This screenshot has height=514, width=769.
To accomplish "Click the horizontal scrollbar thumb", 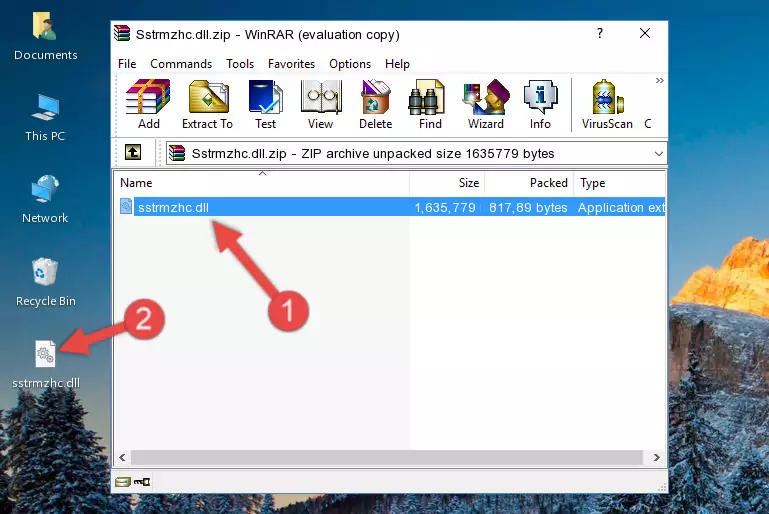I will coord(387,457).
